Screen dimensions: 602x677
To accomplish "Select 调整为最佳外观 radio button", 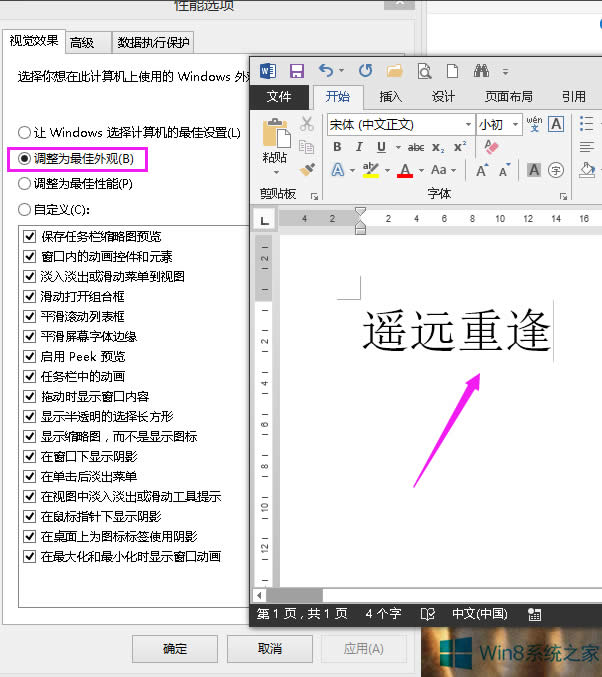I will (24, 158).
